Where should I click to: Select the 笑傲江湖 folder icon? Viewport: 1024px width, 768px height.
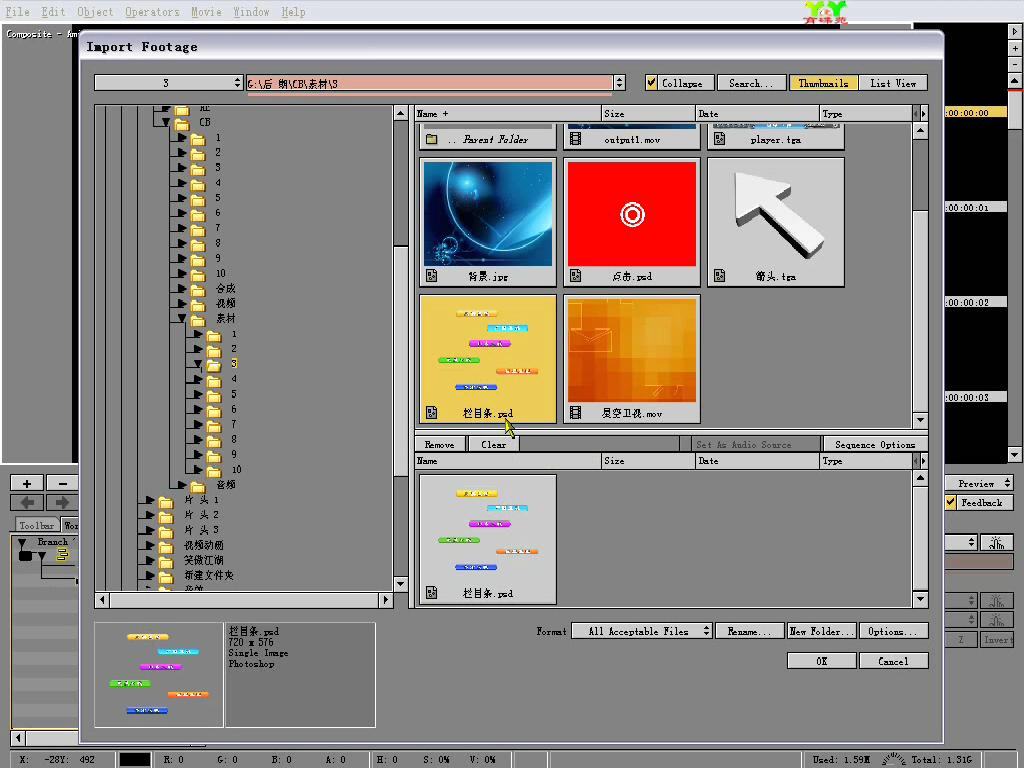click(x=166, y=562)
